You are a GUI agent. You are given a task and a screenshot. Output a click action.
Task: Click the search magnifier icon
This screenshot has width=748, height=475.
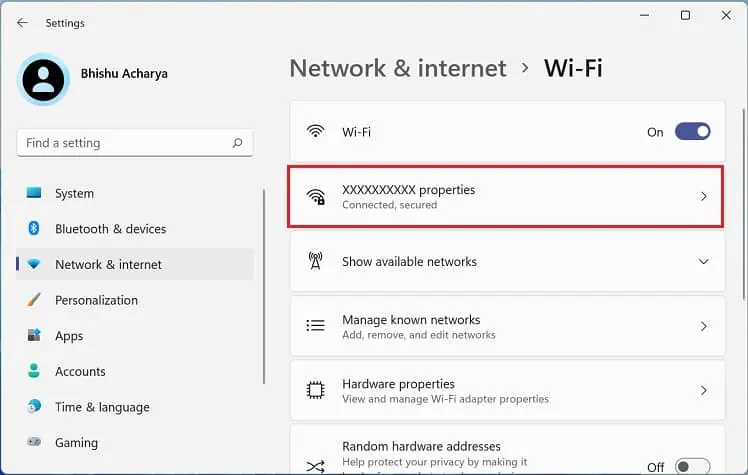[x=237, y=143]
